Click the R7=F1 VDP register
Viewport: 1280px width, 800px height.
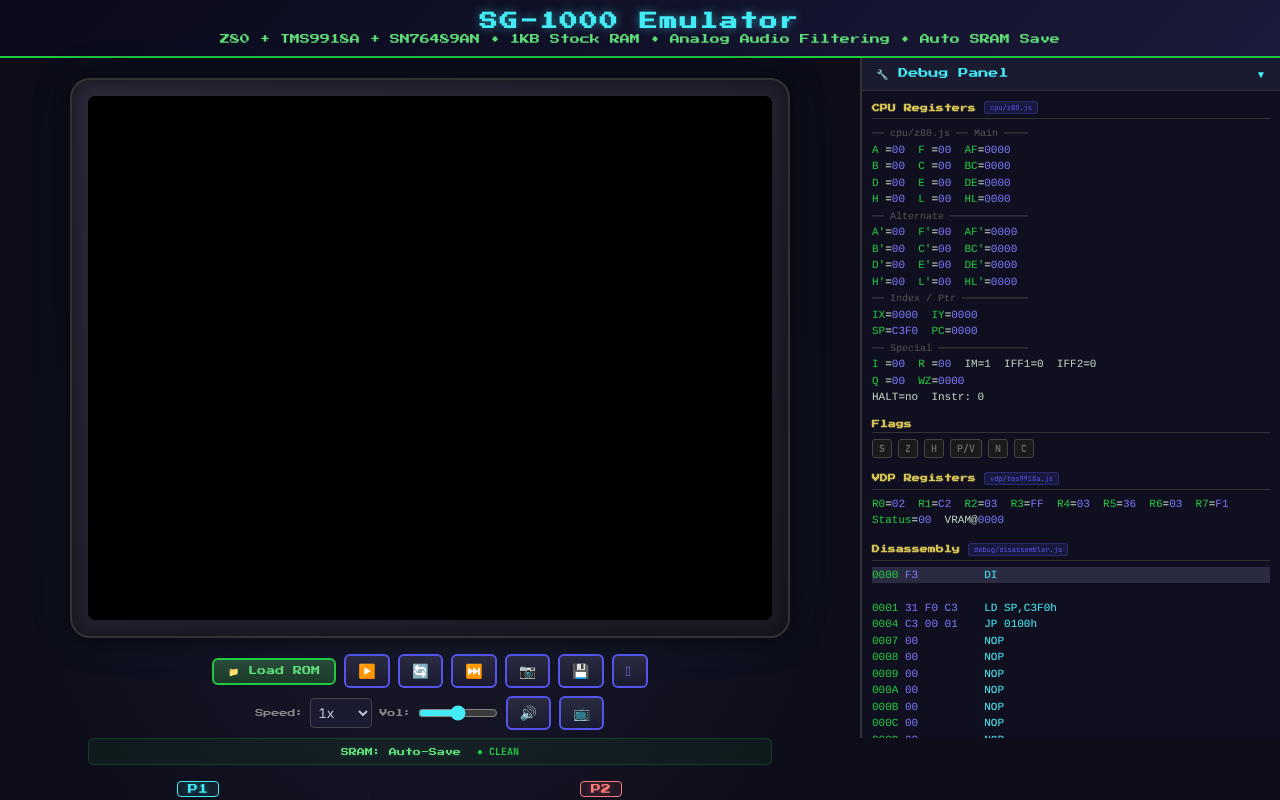[x=1212, y=504]
